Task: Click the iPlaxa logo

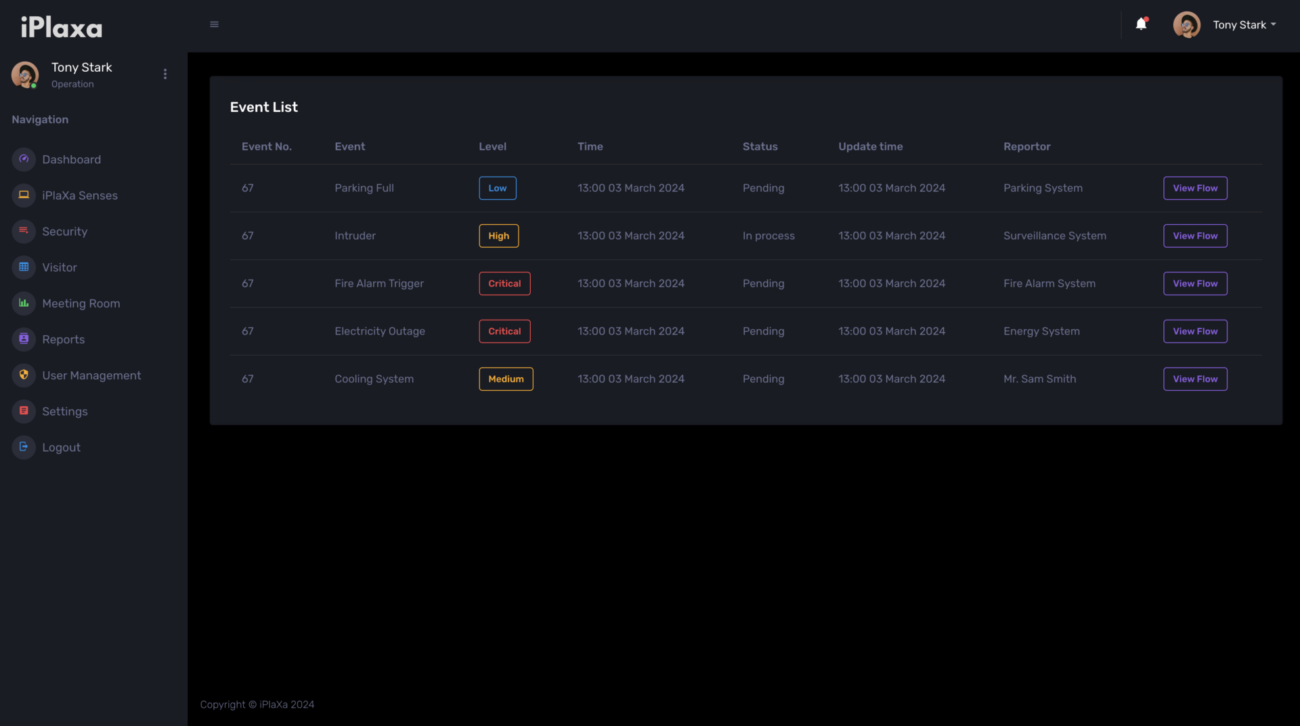Action: [x=61, y=27]
